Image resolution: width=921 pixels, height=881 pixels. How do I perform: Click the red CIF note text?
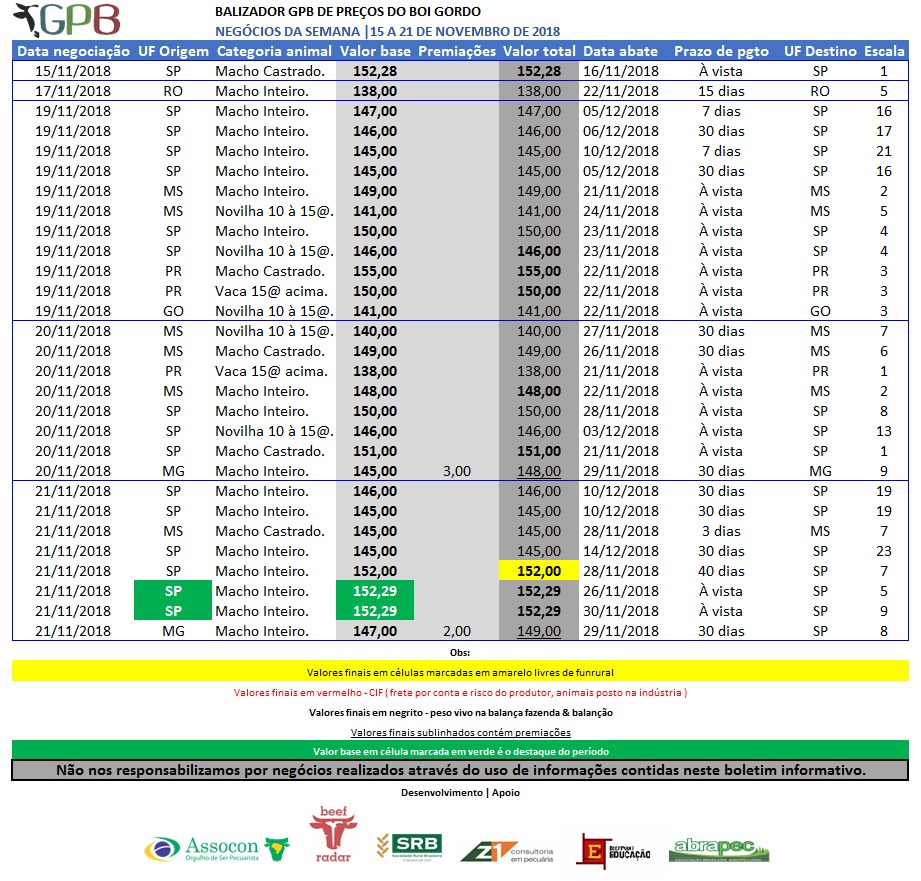coord(460,692)
